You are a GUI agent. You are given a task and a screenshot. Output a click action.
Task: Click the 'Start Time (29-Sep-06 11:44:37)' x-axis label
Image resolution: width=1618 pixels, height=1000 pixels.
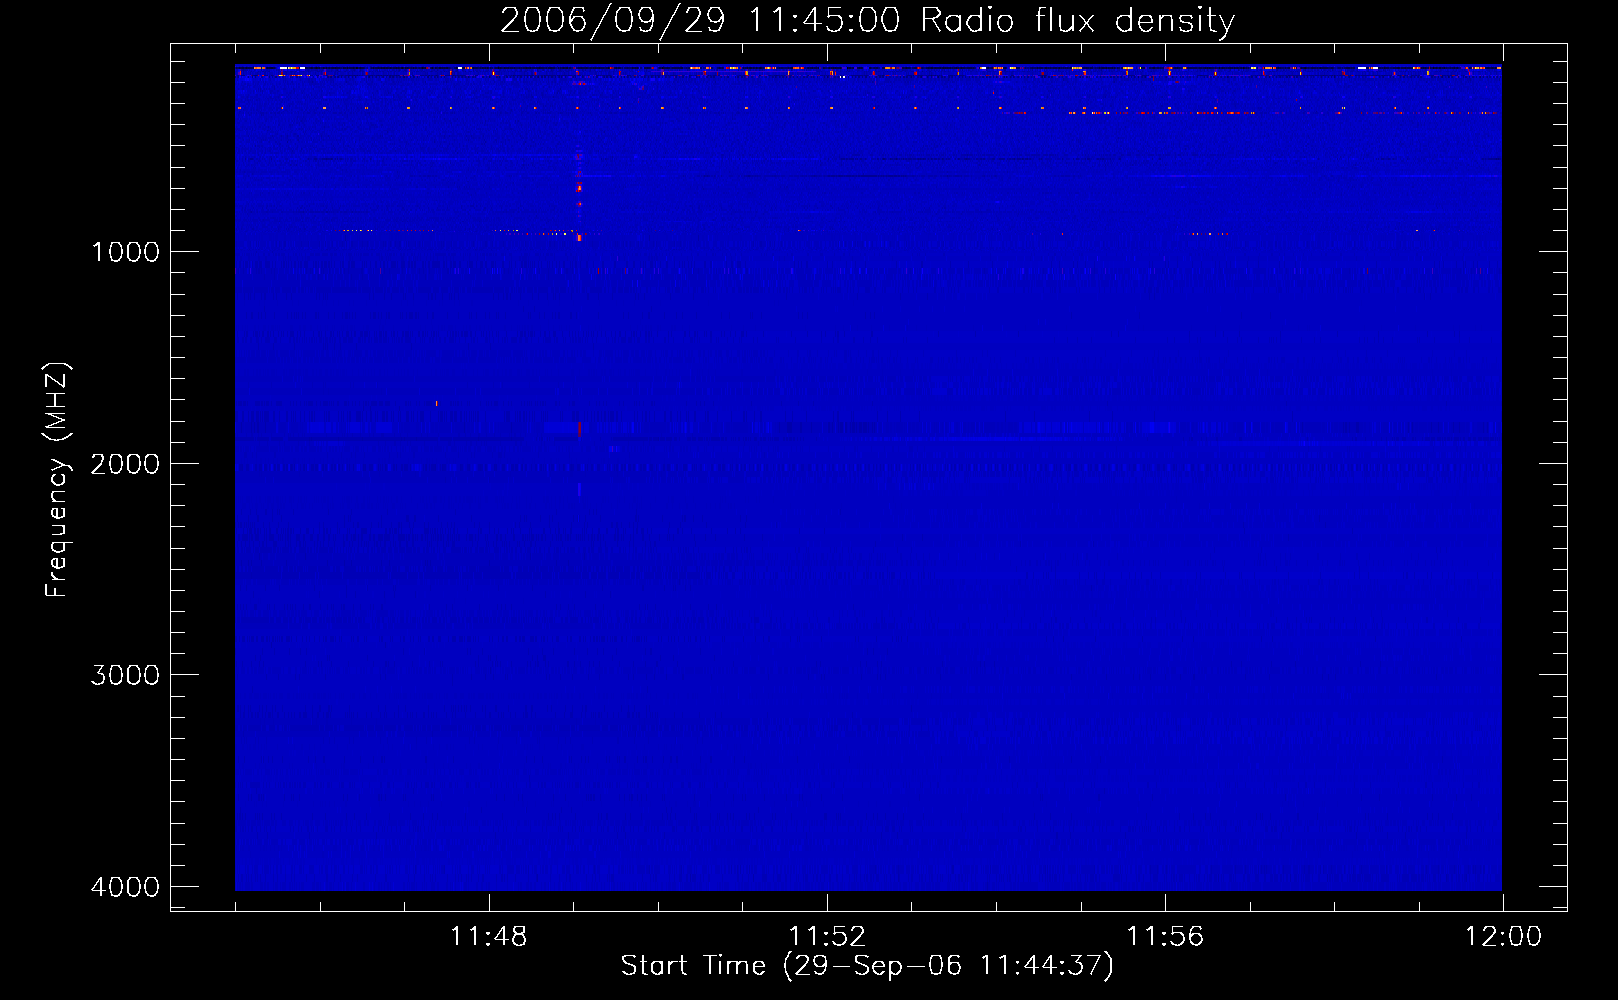click(x=867, y=966)
